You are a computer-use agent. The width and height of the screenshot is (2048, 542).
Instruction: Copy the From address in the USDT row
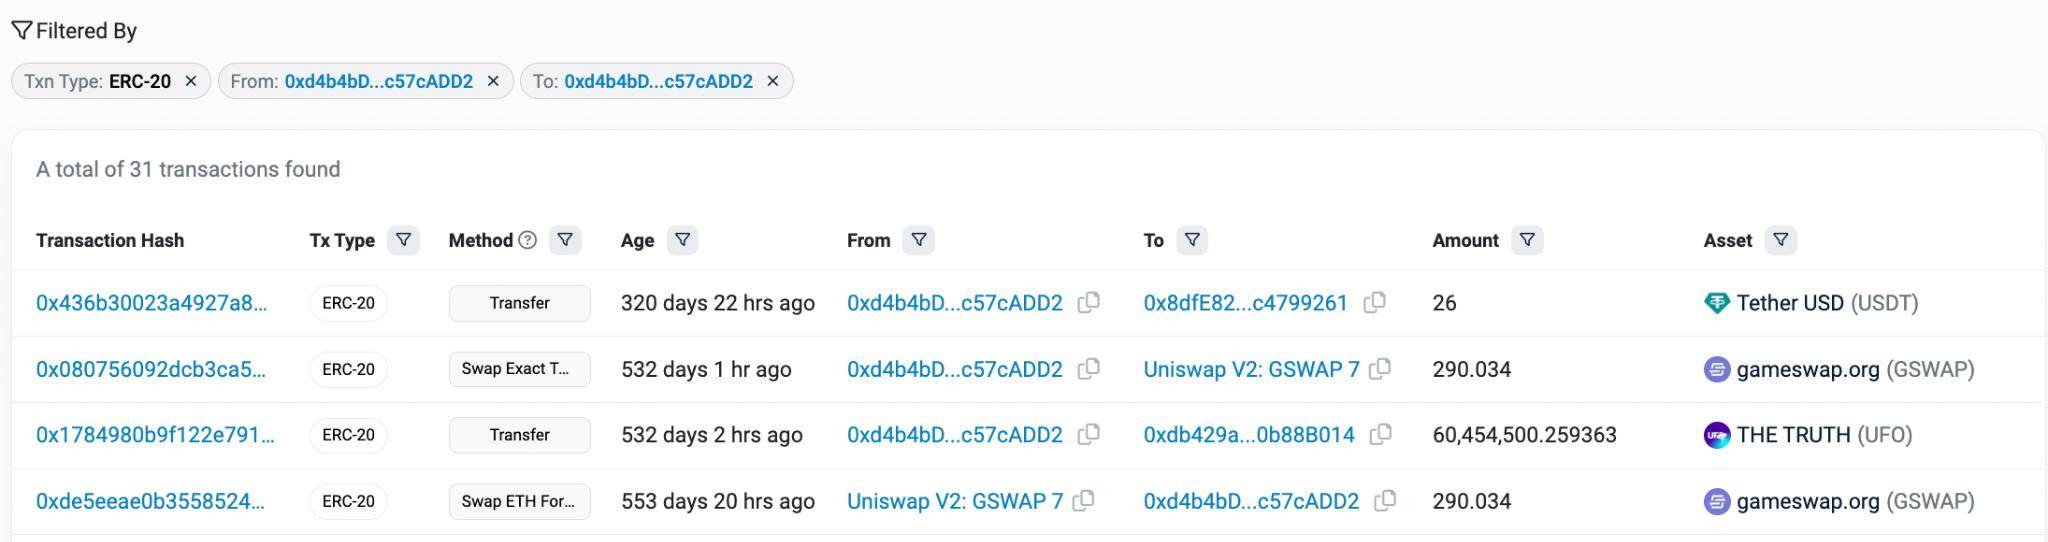[1089, 302]
